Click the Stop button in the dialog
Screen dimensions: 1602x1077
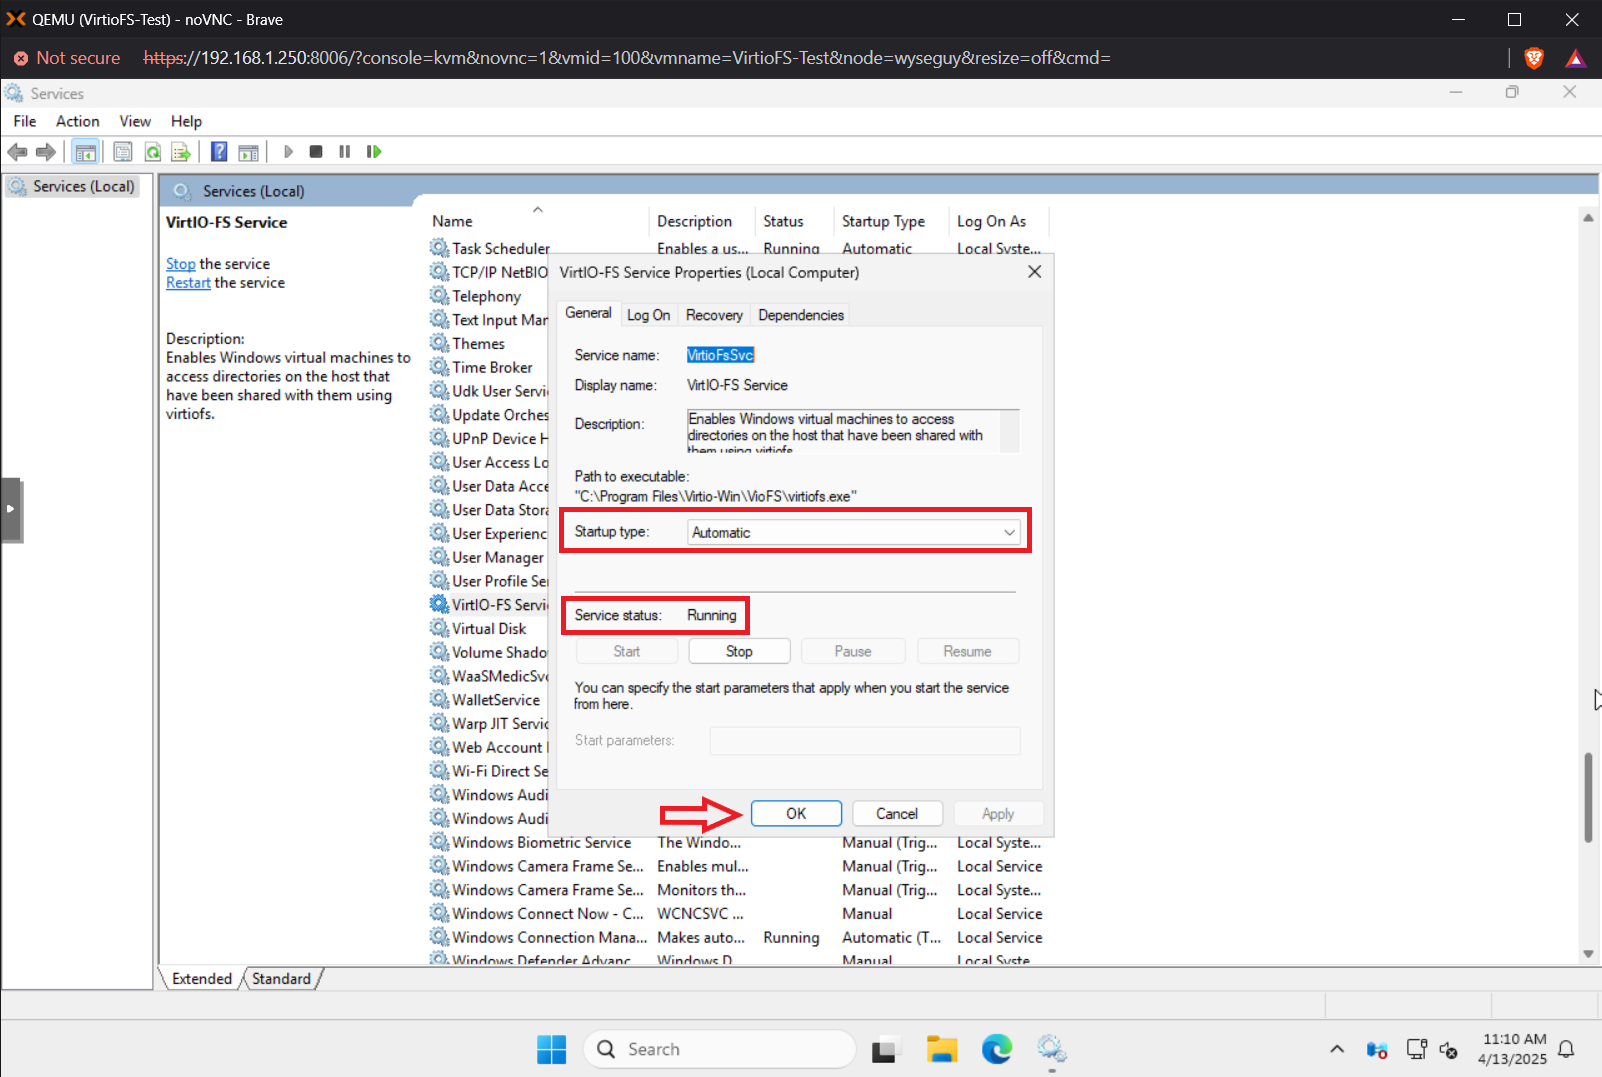[x=739, y=651]
